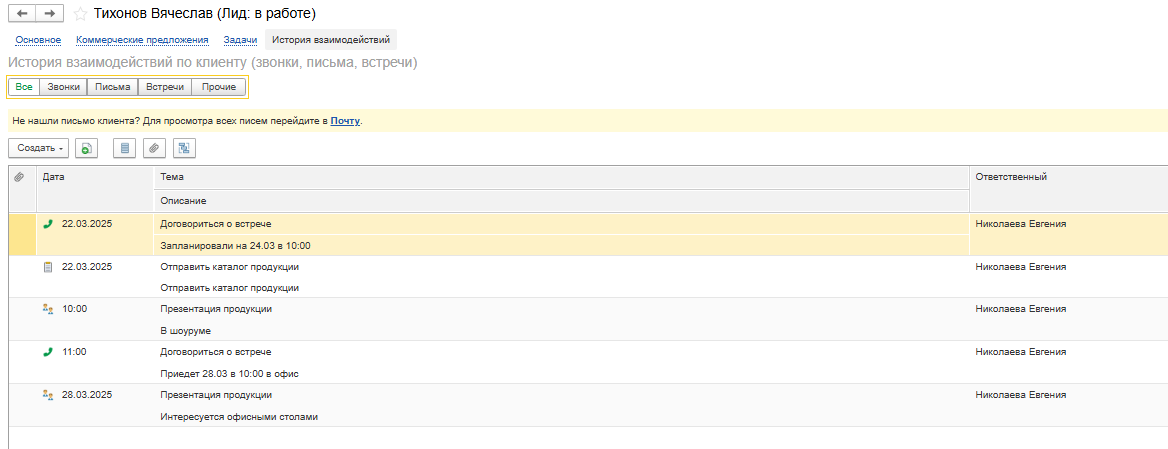This screenshot has width=1168, height=449.
Task: Add lead to favorites with star
Action: pyautogui.click(x=80, y=15)
